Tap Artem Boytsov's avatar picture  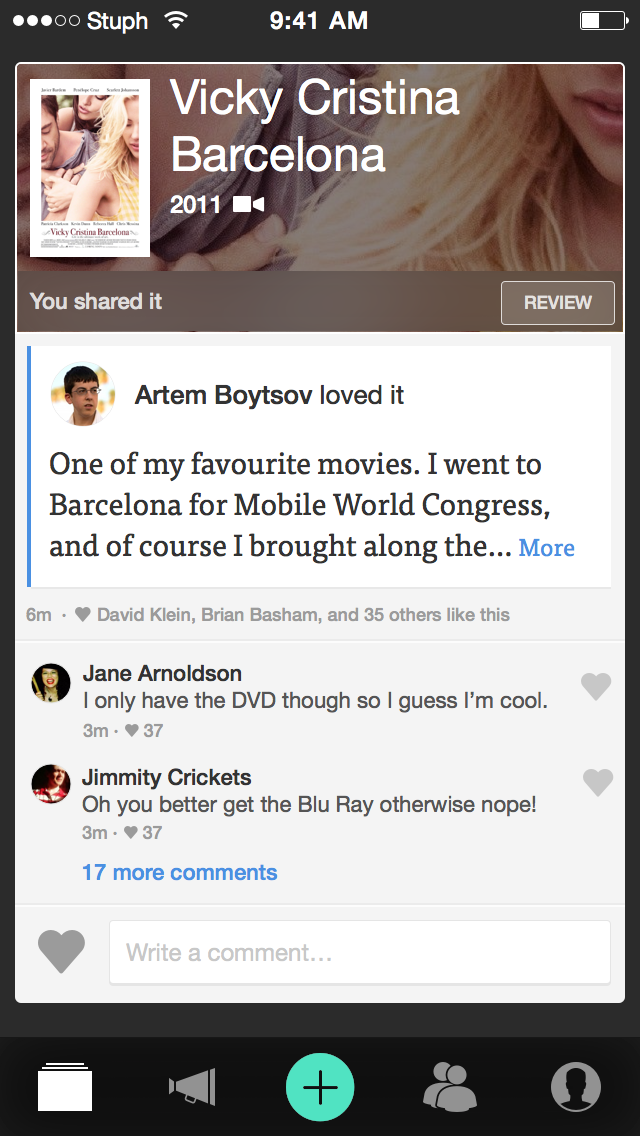click(83, 394)
